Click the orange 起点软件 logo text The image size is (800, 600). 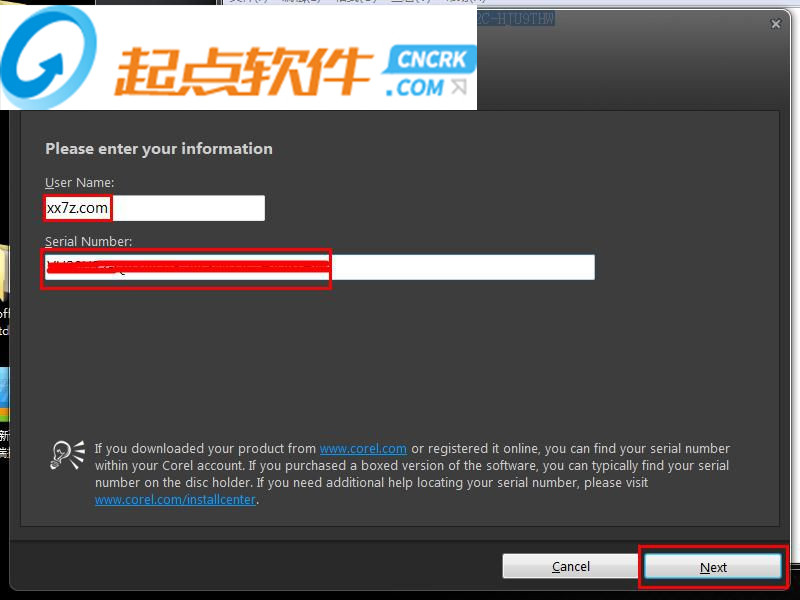pyautogui.click(x=244, y=71)
